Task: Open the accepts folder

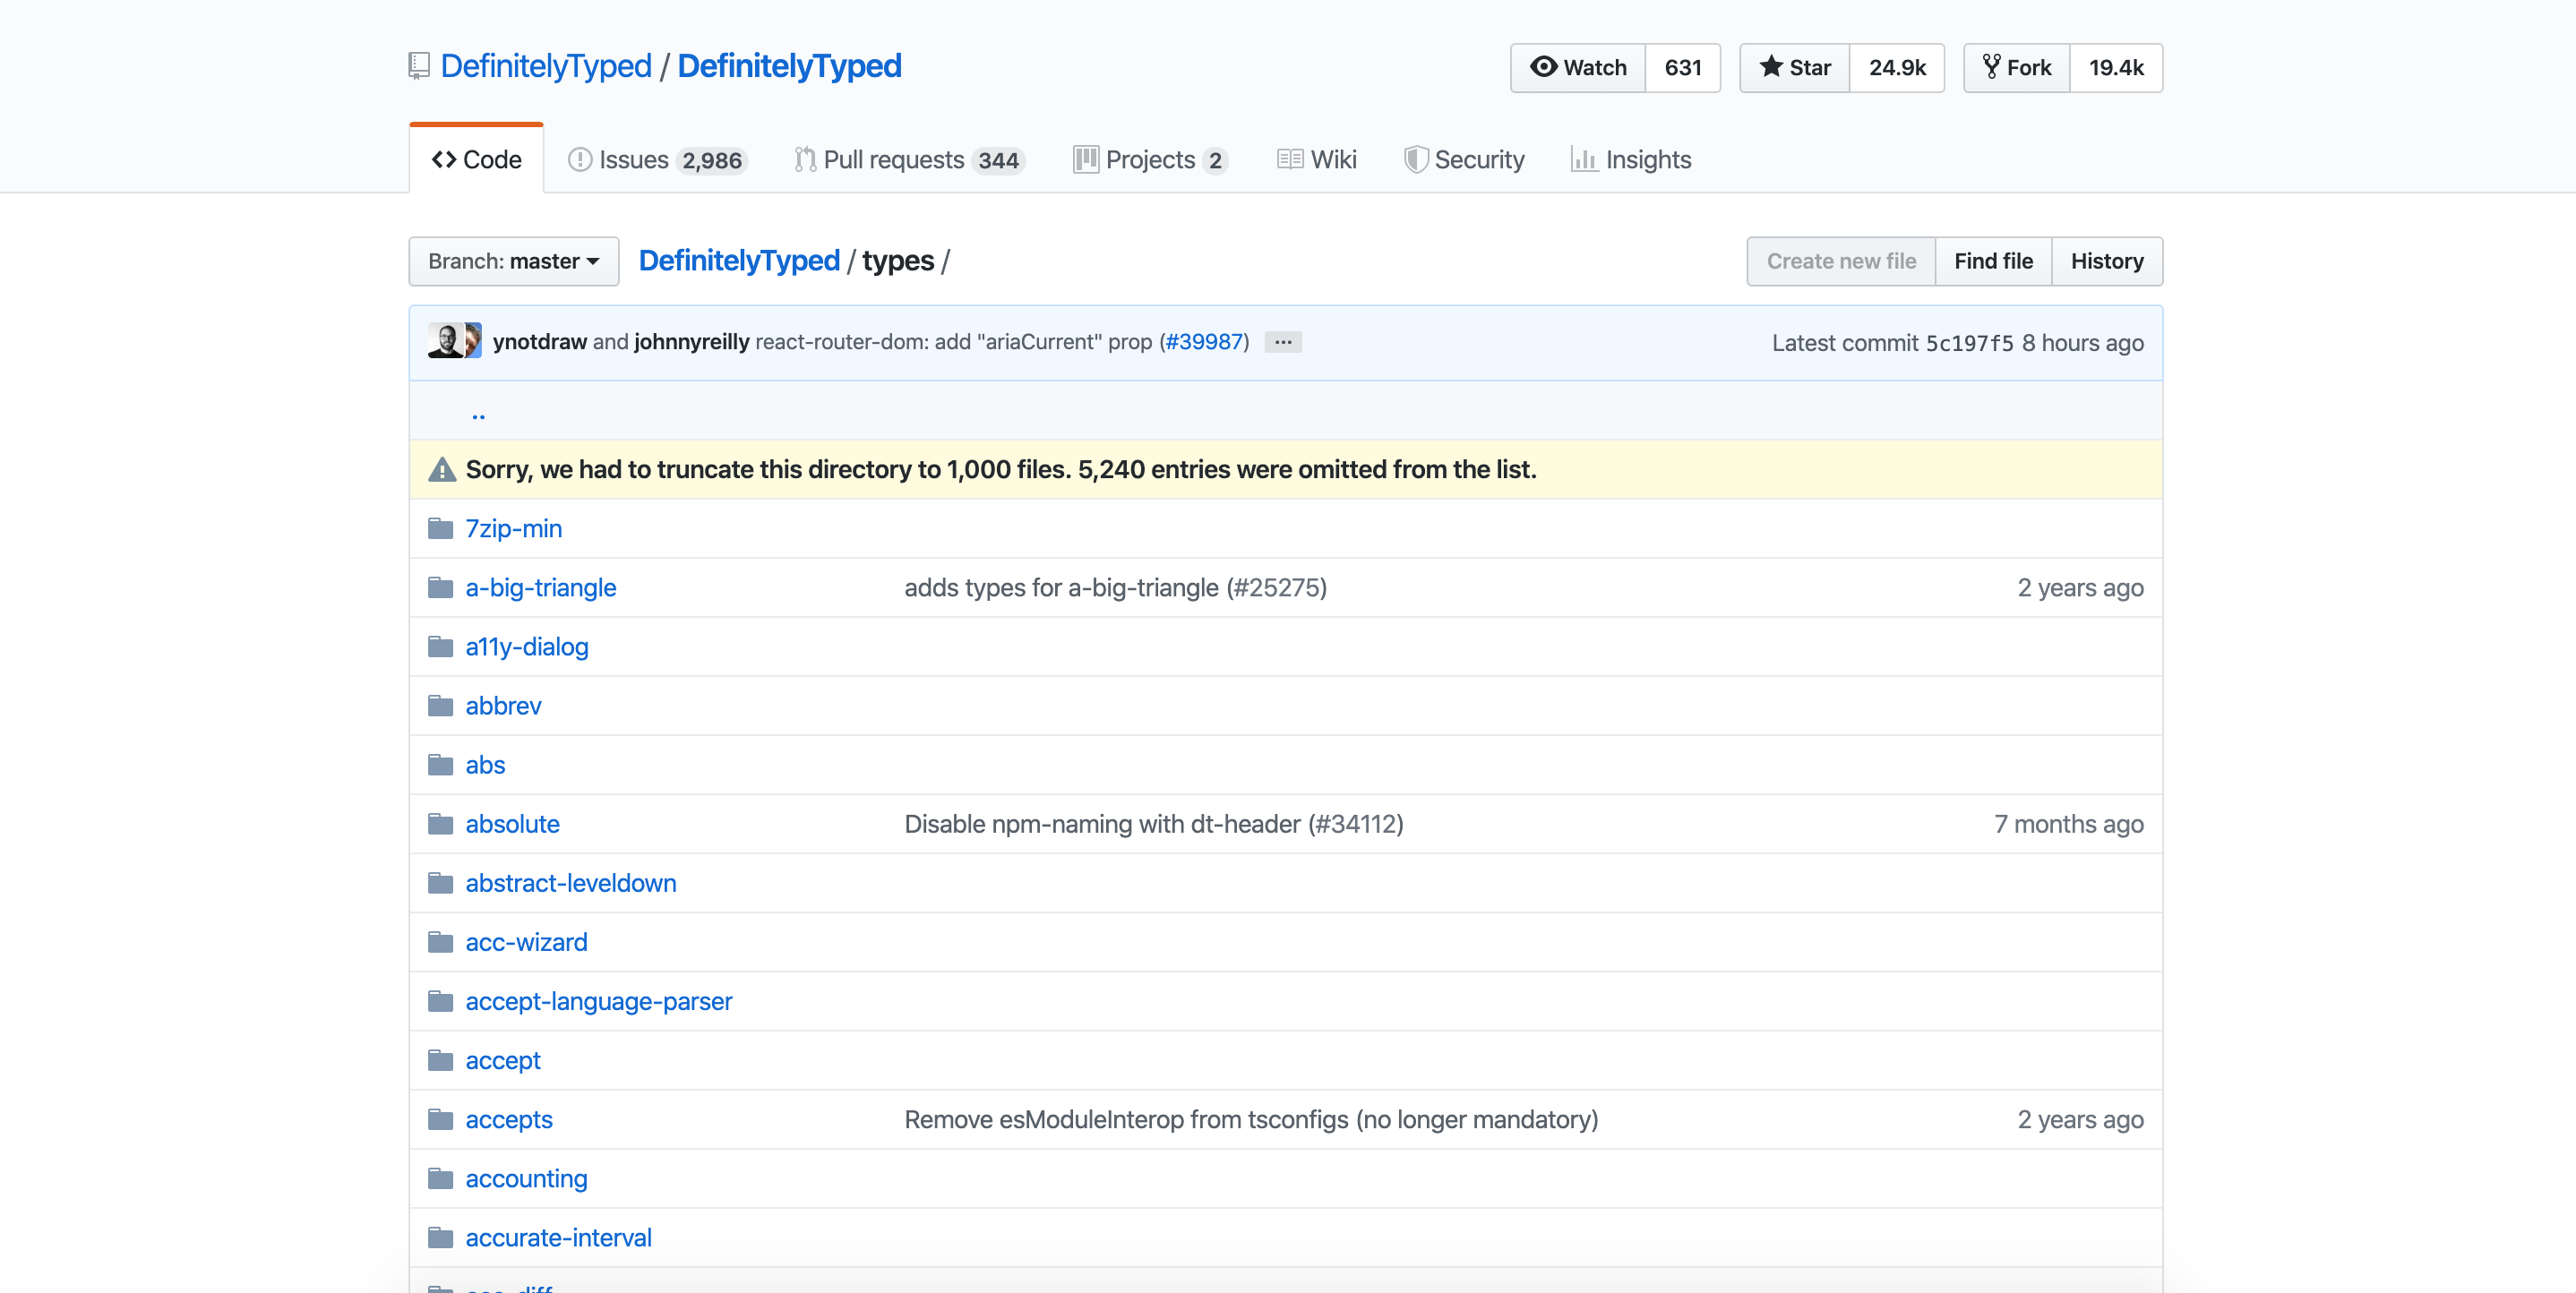Action: [509, 1118]
